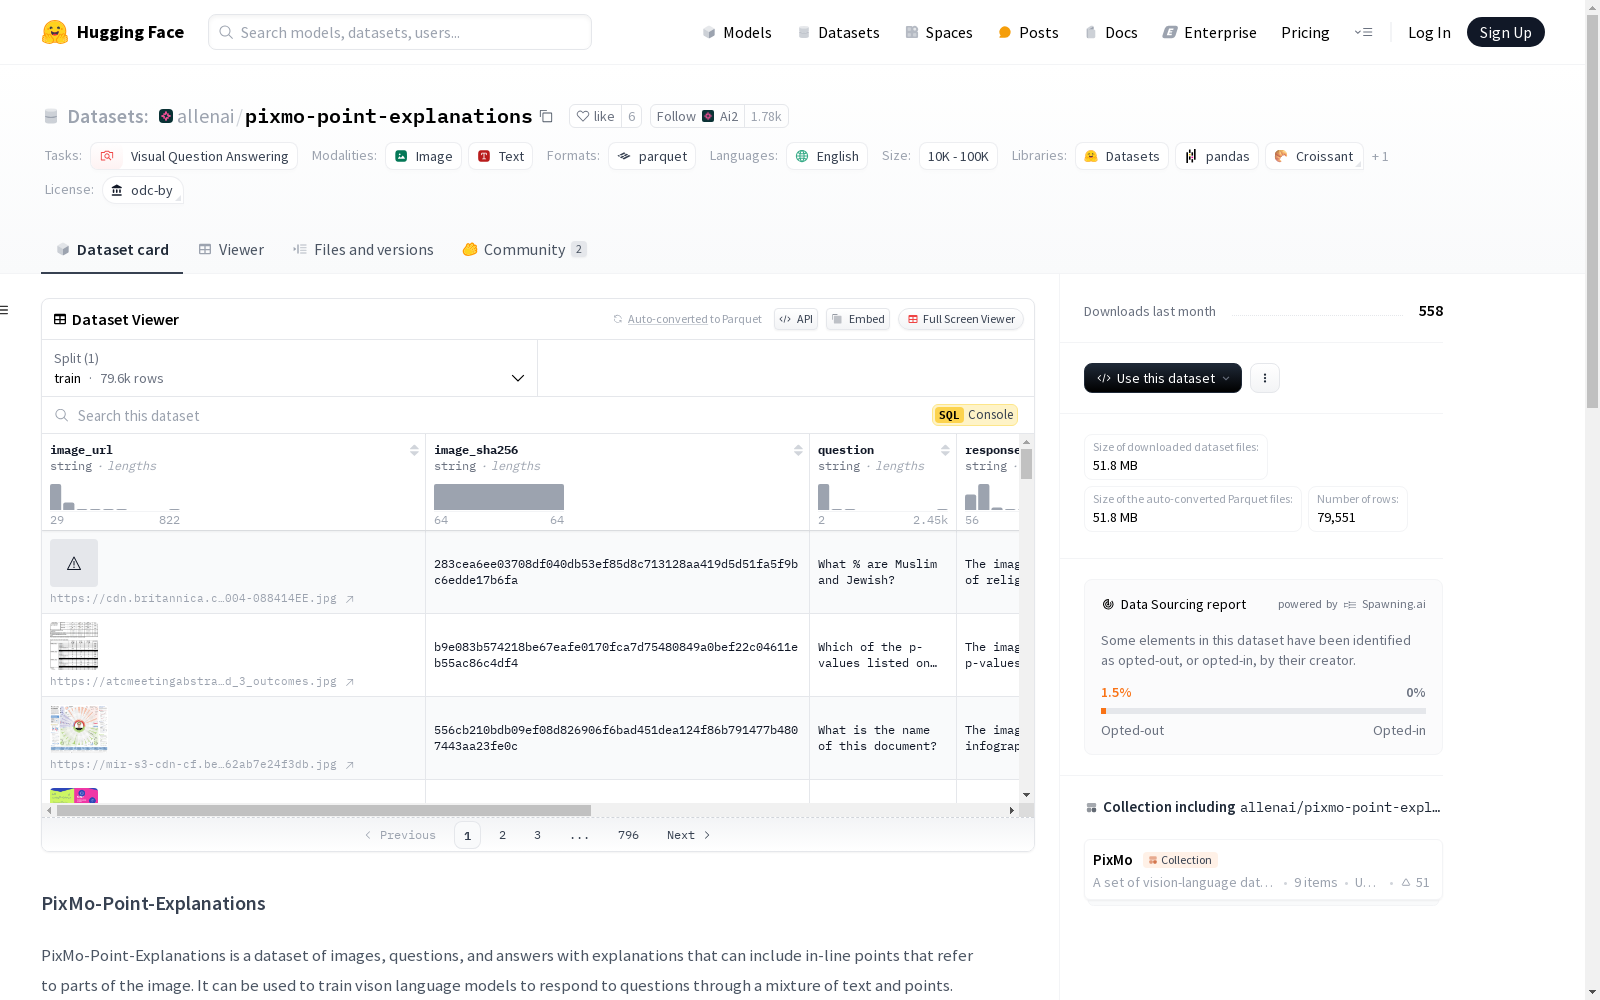Open the Full Screen Viewer
Screen dimensions: 1600x1000
[961, 319]
